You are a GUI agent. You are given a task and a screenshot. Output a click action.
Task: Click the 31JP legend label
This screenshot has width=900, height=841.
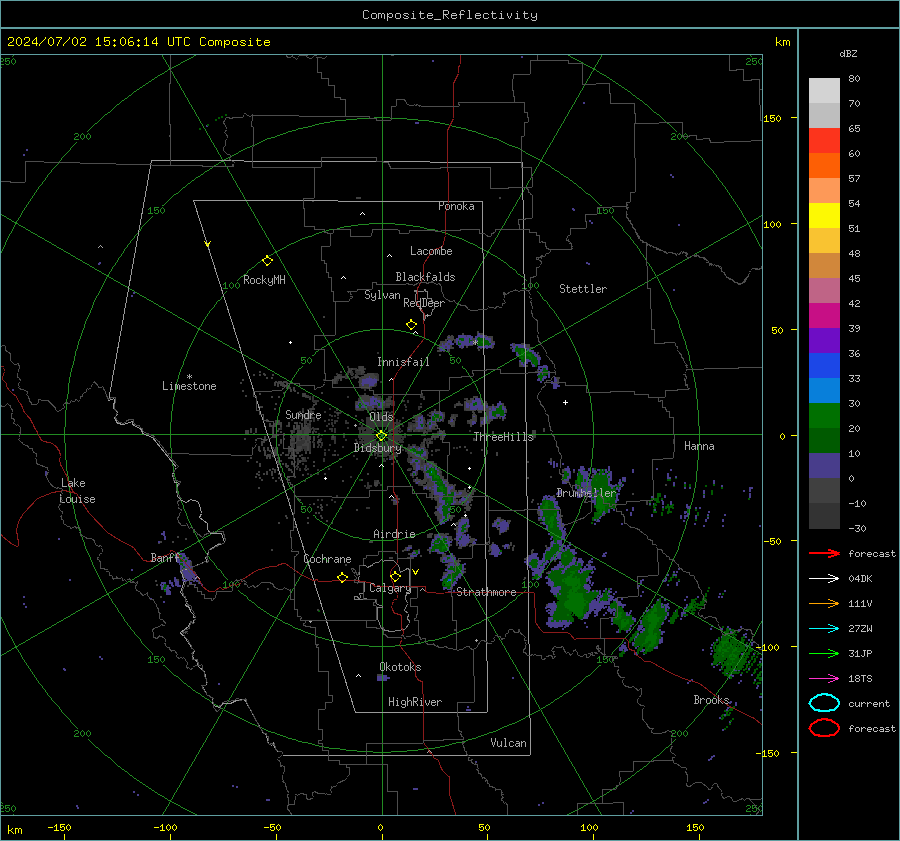coord(860,653)
